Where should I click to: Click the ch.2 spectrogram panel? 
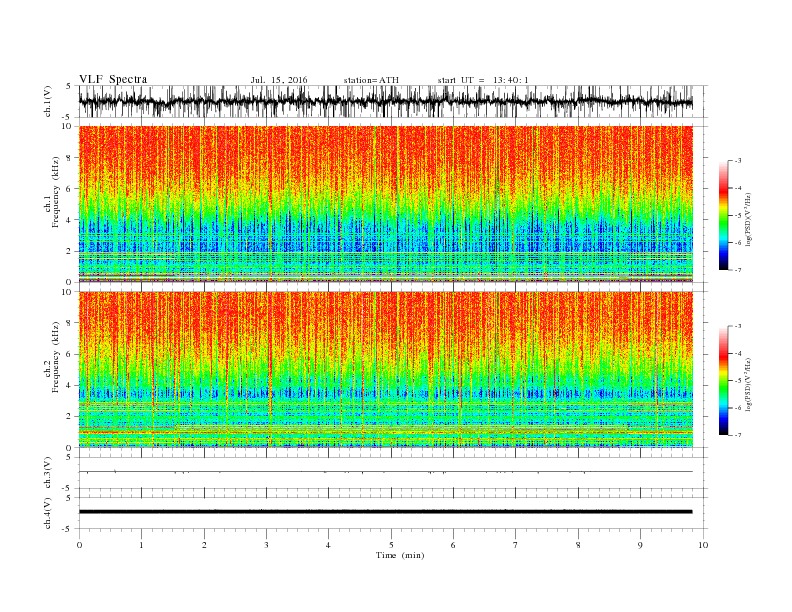pyautogui.click(x=385, y=370)
